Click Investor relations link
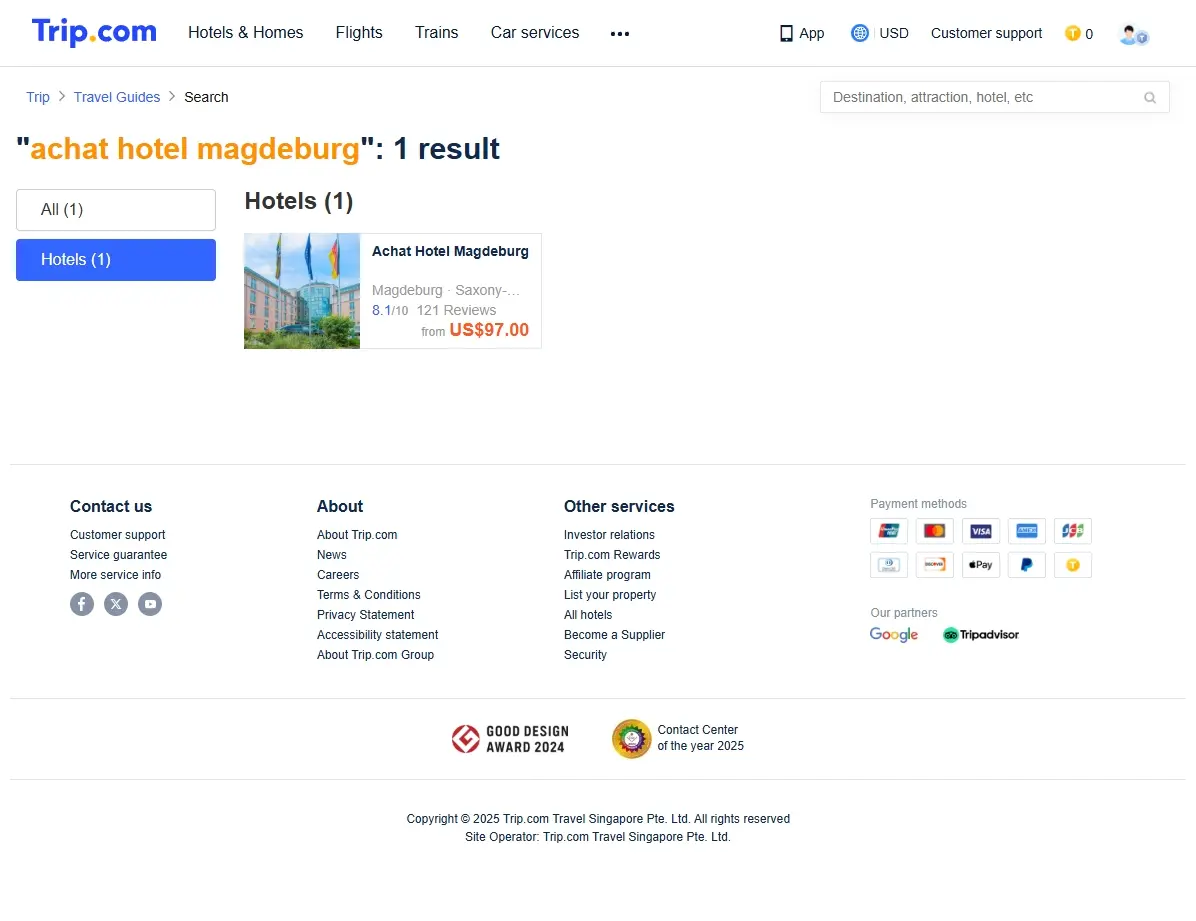The image size is (1196, 921). pos(609,535)
